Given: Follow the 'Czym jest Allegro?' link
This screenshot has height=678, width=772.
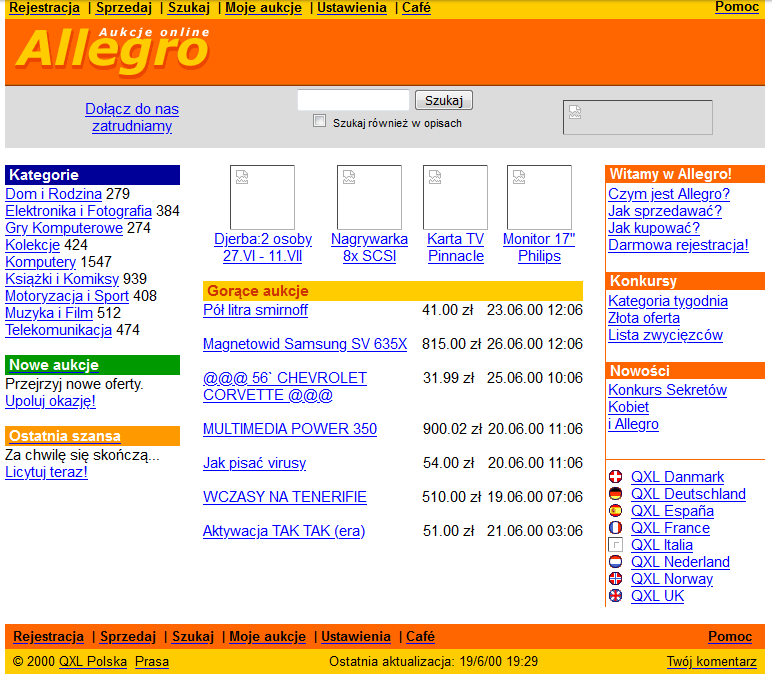Looking at the screenshot, I should click(x=669, y=194).
